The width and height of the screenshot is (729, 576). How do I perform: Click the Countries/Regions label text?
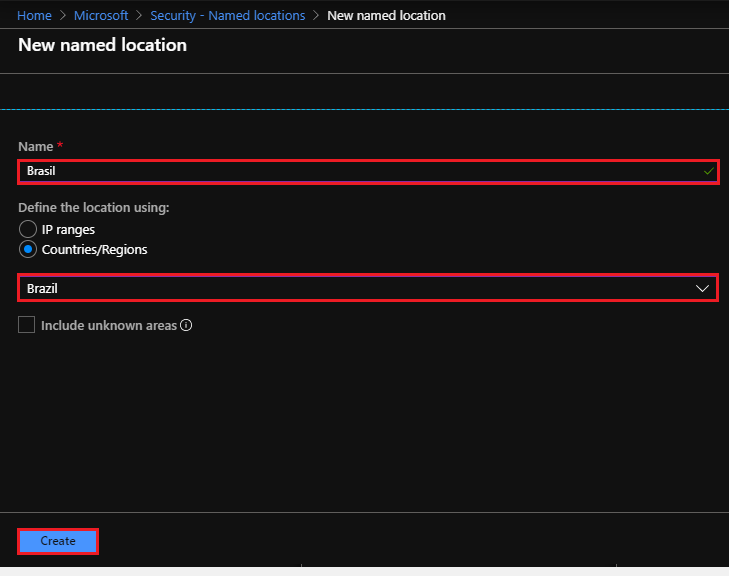point(94,250)
